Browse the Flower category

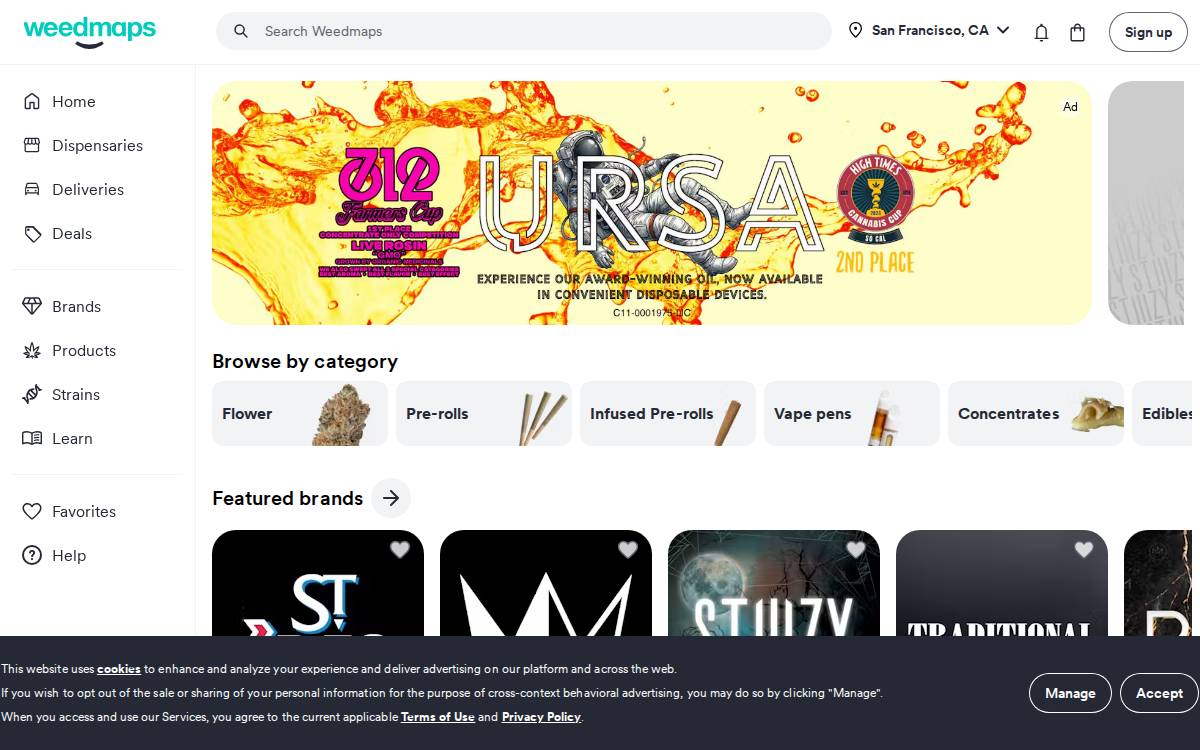click(300, 413)
